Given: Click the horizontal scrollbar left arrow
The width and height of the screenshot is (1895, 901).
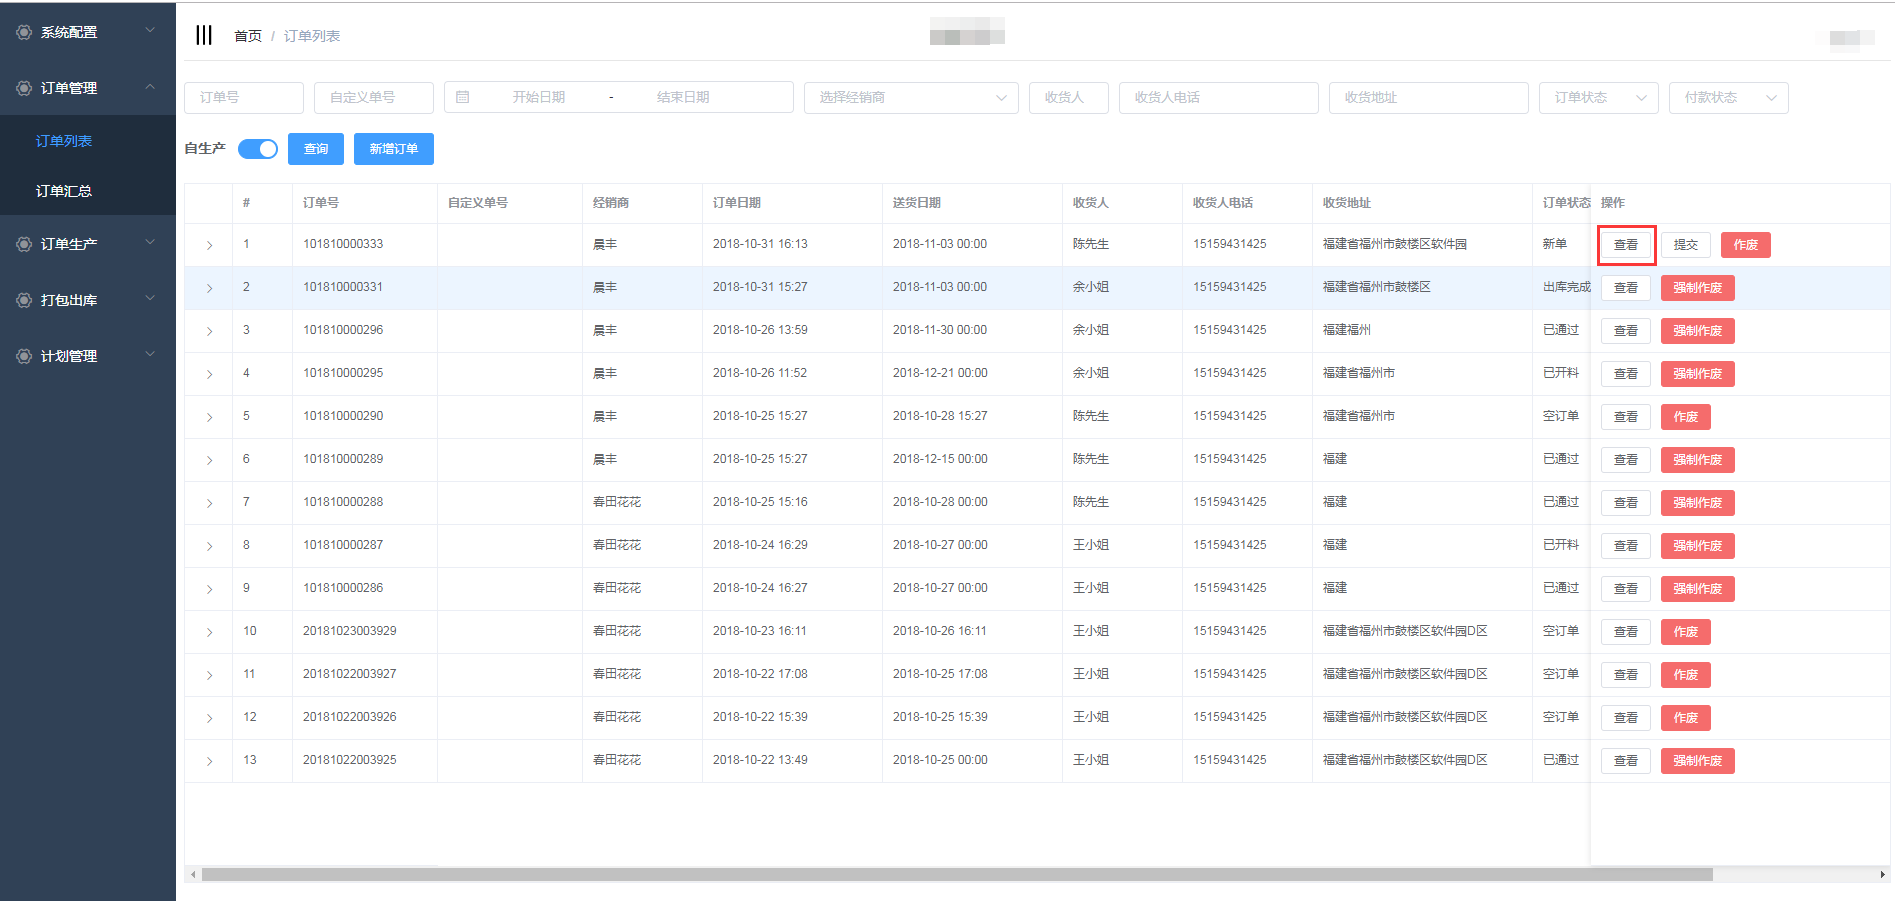Looking at the screenshot, I should pyautogui.click(x=193, y=874).
